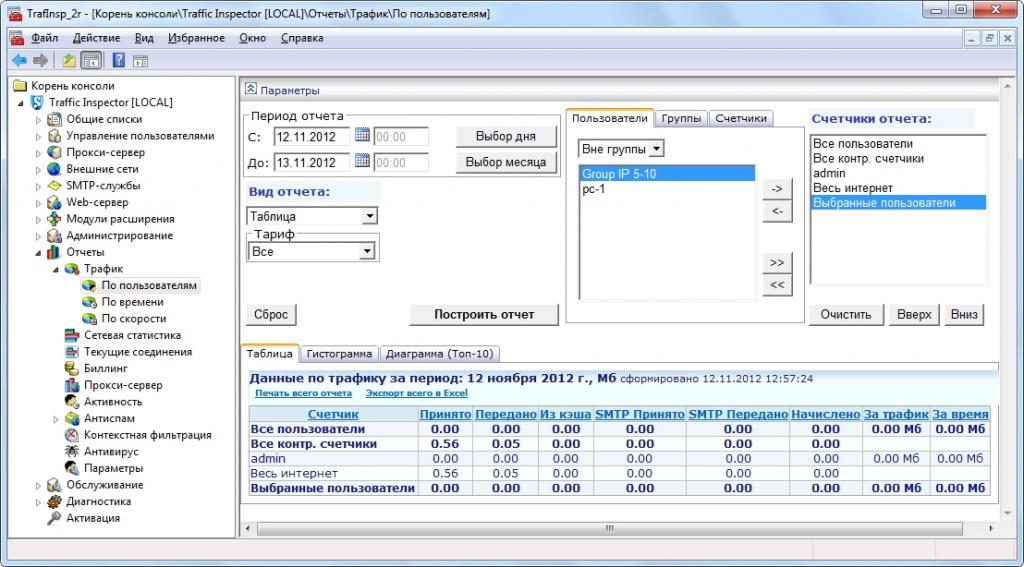Select Прокси-сервер node under Traffic Inspector
Image resolution: width=1024 pixels, height=567 pixels.
105,153
